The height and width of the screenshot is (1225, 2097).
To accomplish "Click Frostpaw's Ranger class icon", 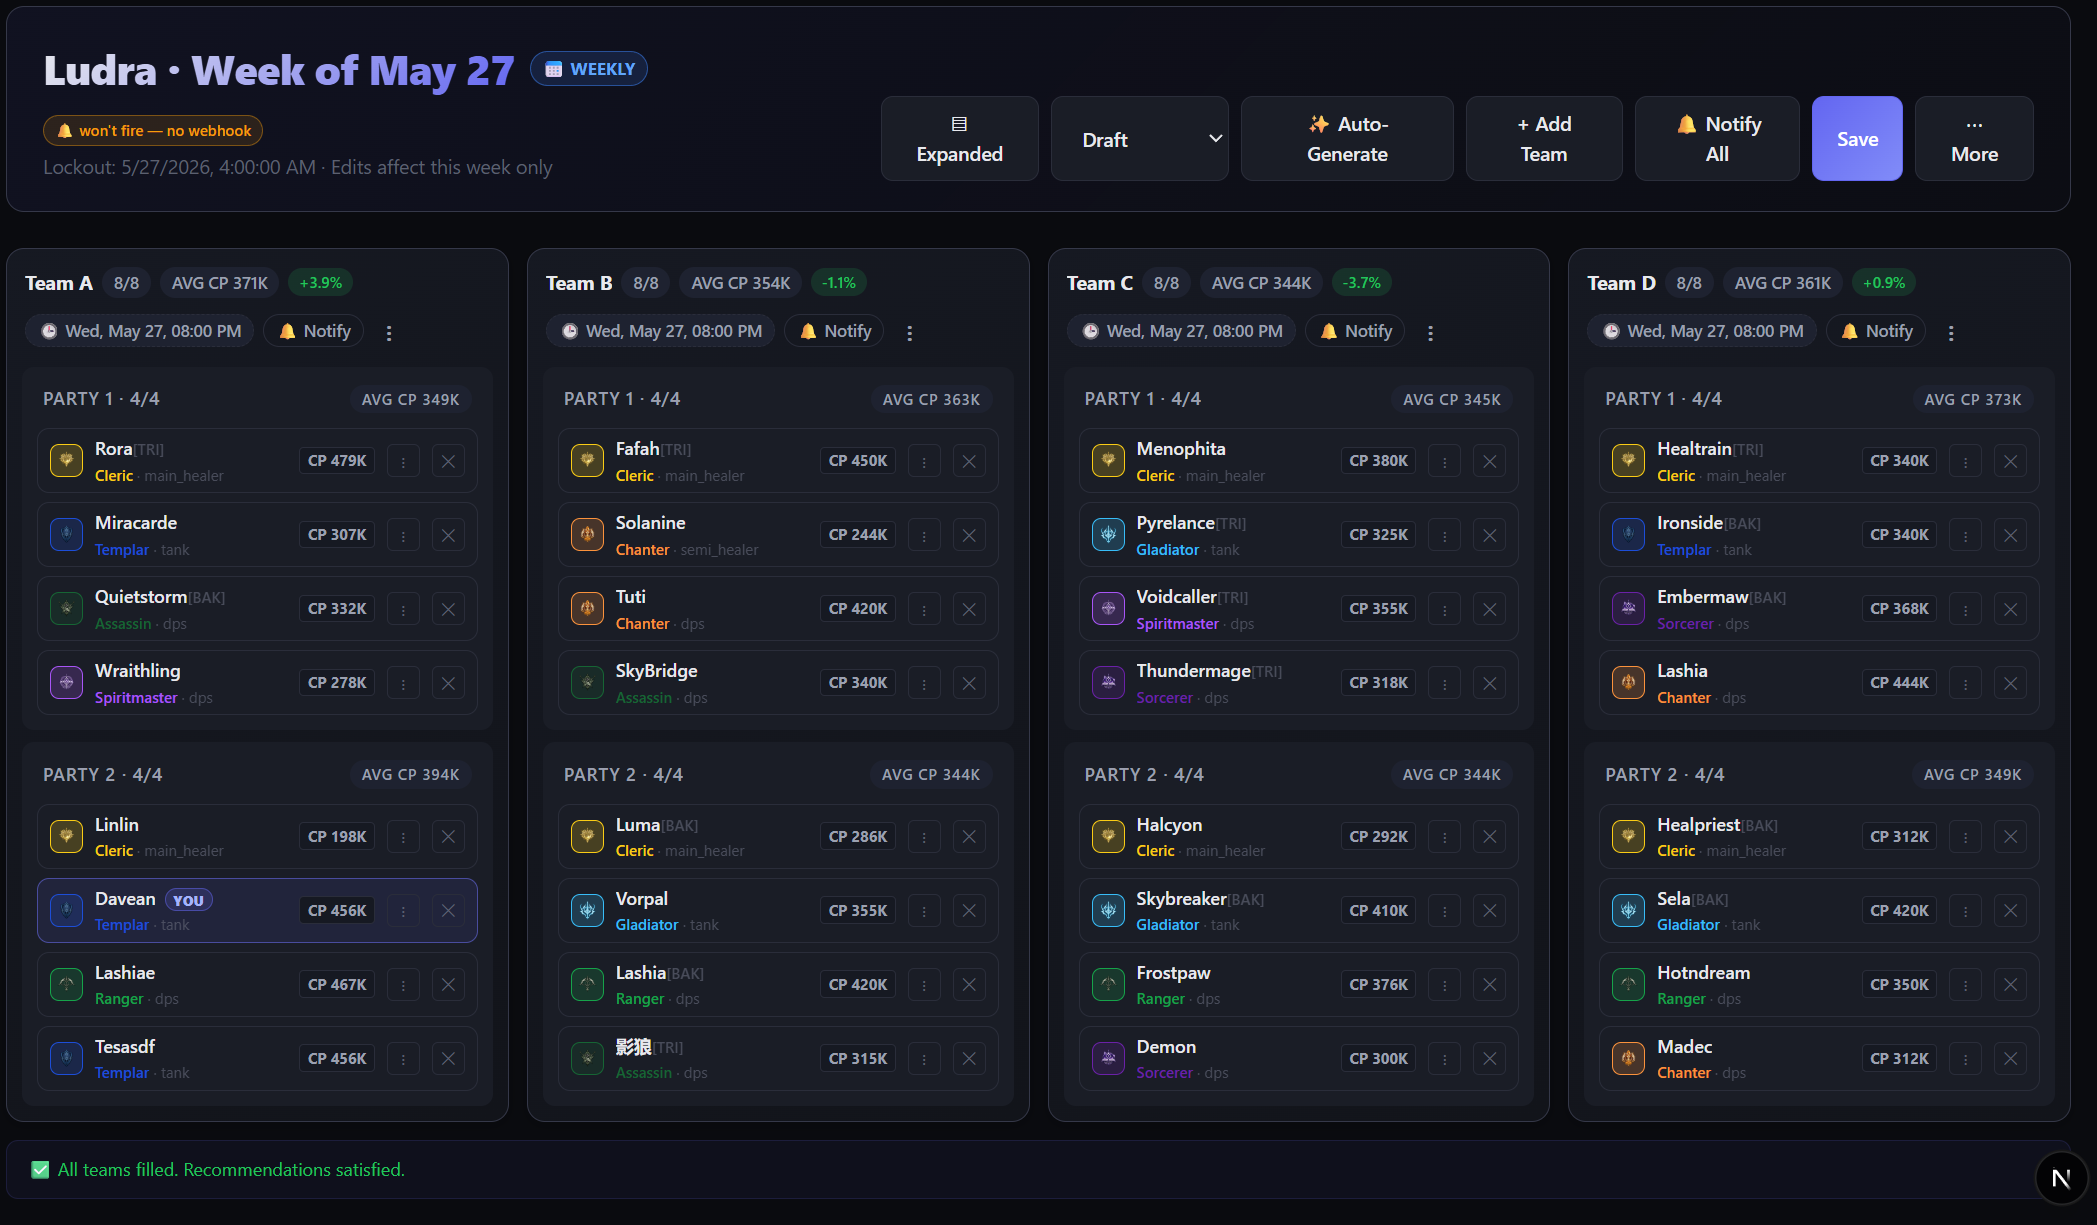I will pos(1108,985).
